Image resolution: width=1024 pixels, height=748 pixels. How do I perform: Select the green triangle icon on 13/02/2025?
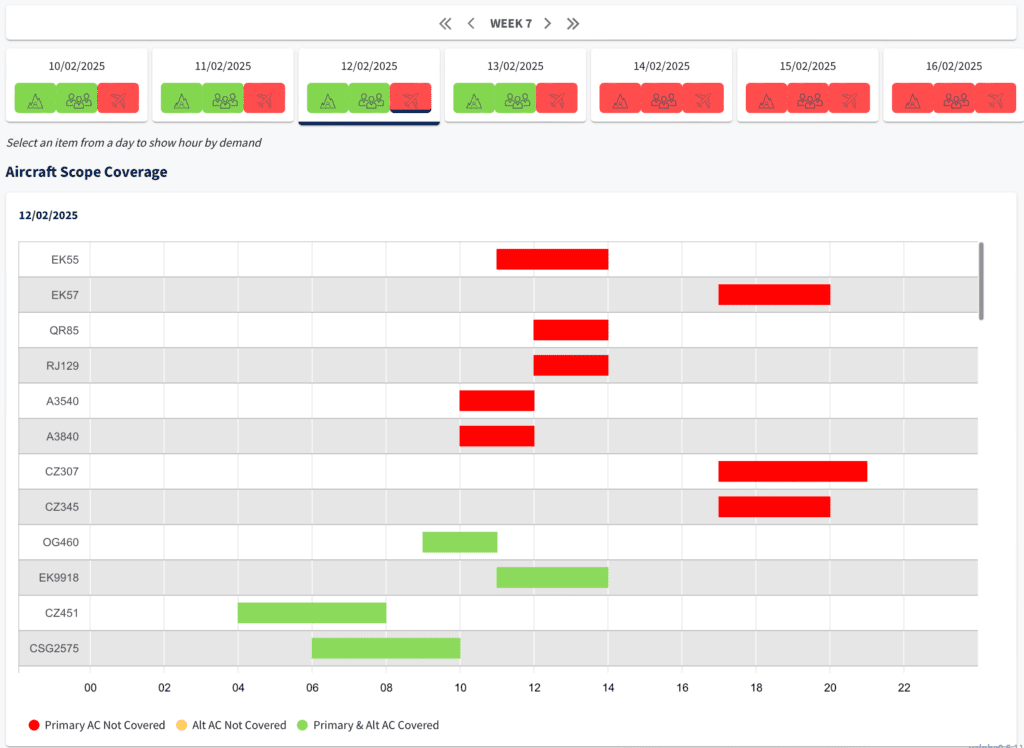coord(474,98)
